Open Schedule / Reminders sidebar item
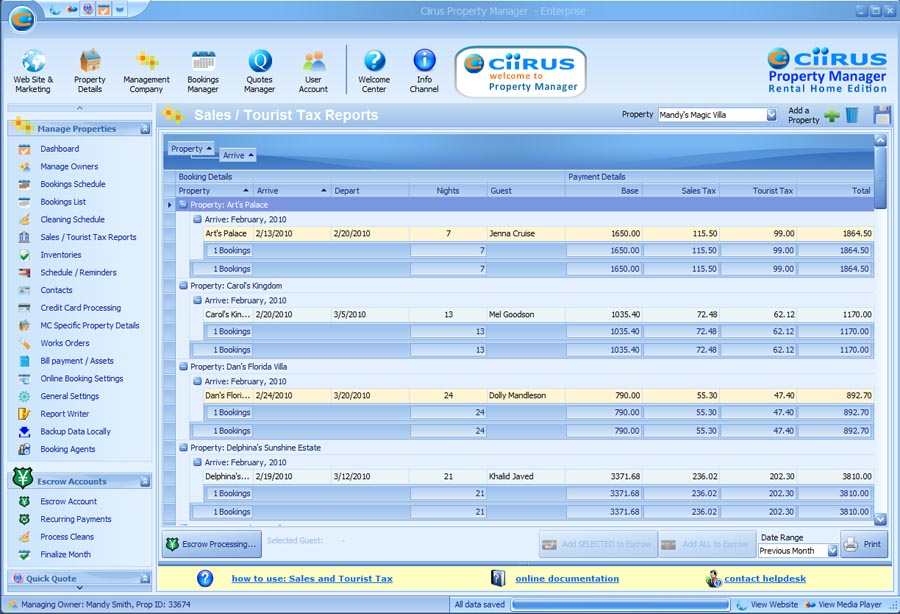The width and height of the screenshot is (900, 614). [78, 273]
